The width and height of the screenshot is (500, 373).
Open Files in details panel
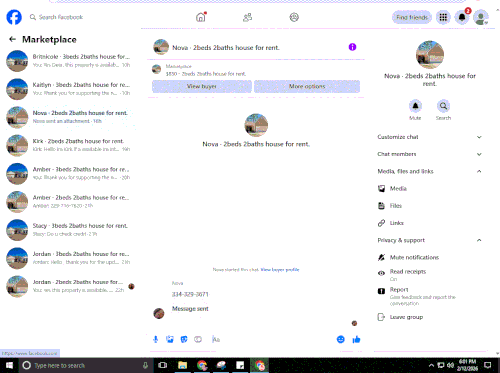(x=429, y=206)
